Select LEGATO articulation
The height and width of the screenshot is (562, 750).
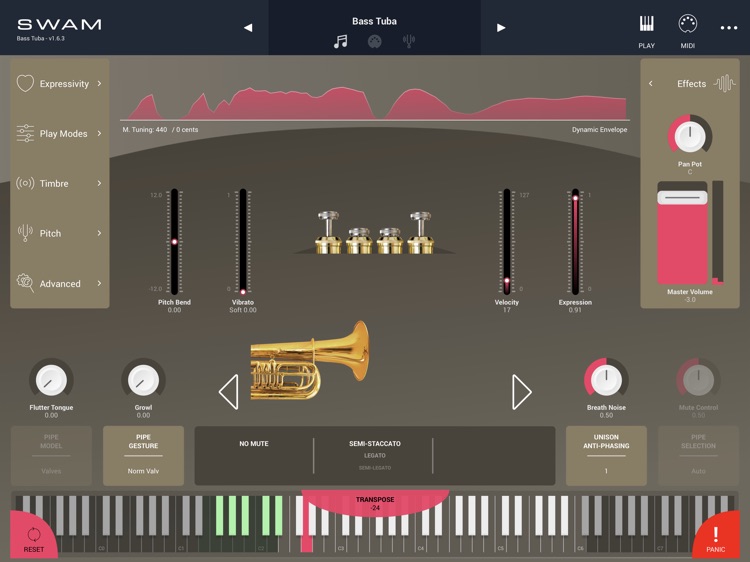[x=375, y=455]
